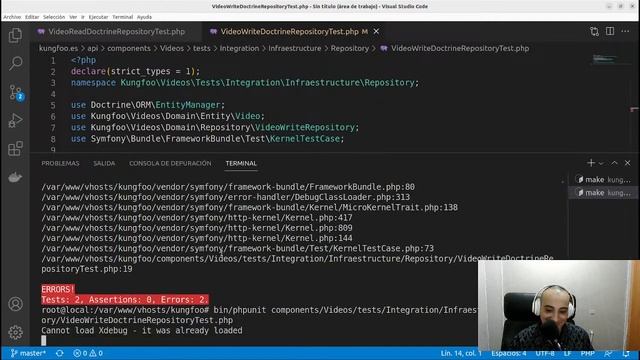The image size is (640, 360).
Task: Click the synchronize changes icon in status bar
Action: pyautogui.click(x=60, y=353)
